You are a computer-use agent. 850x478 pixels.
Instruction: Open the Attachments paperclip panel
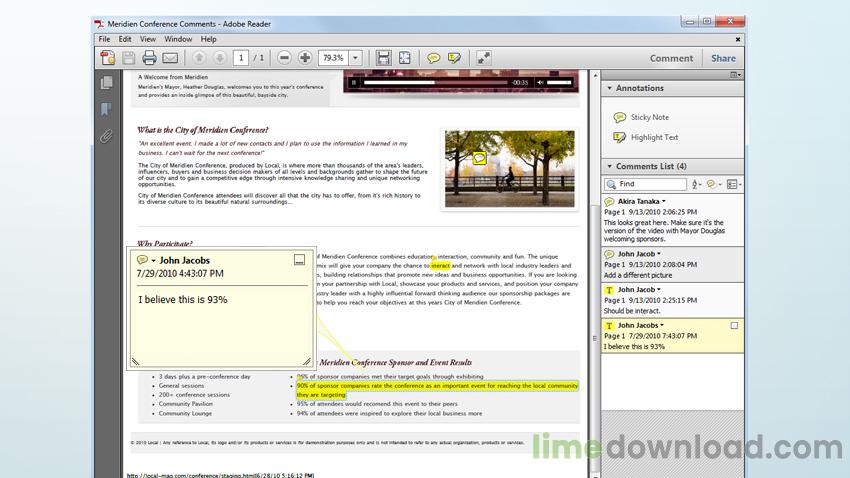click(106, 135)
